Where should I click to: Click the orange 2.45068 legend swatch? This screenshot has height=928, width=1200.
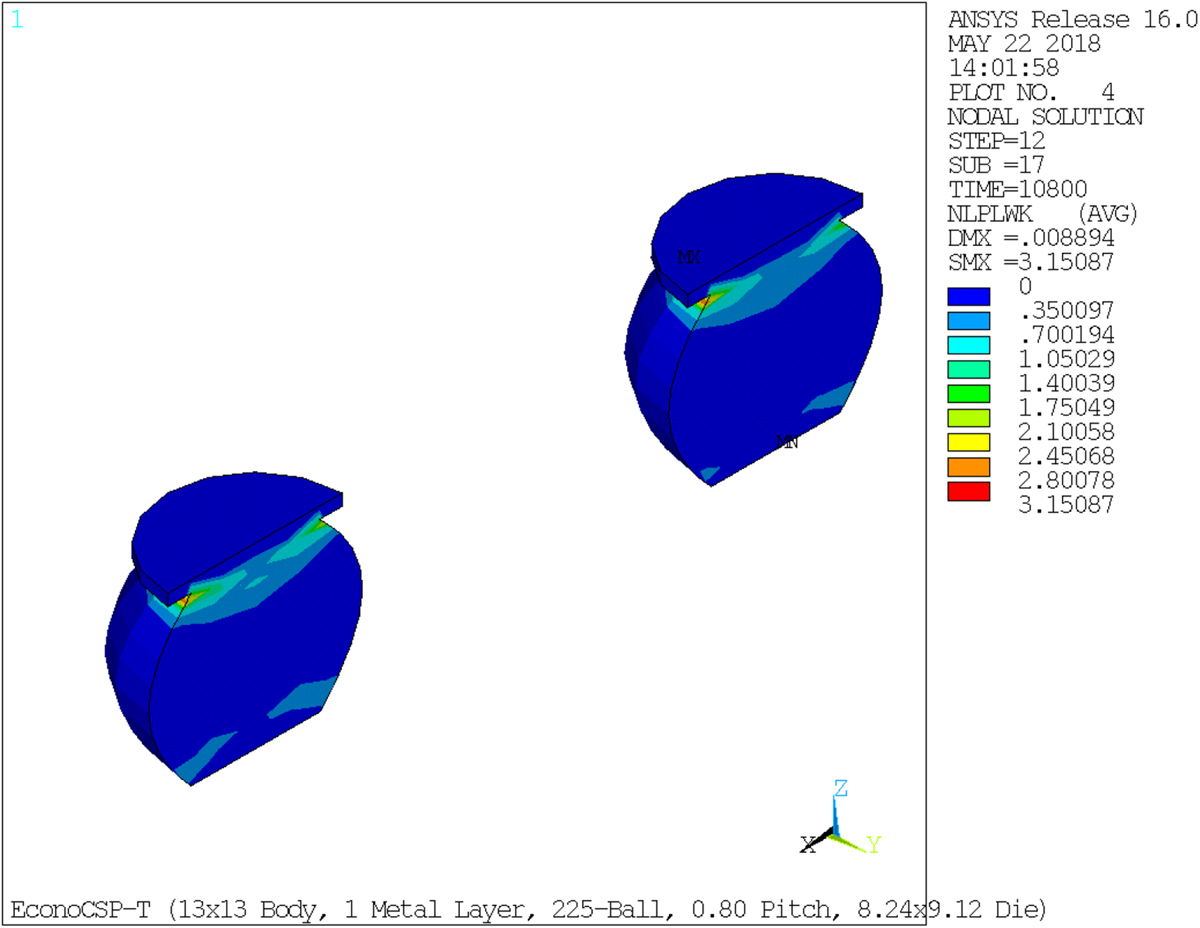pyautogui.click(x=969, y=467)
